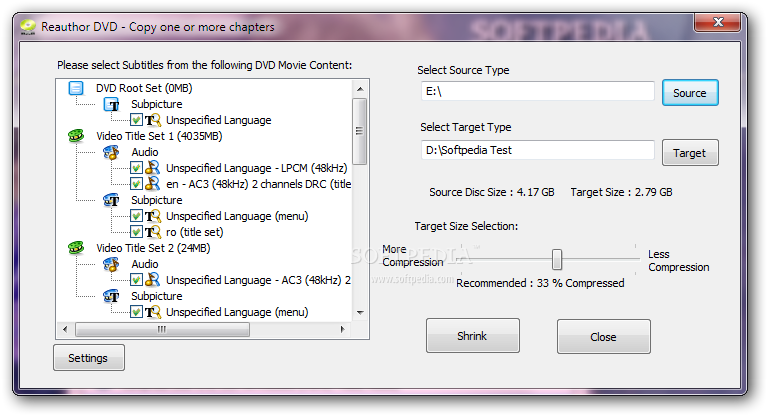Click the Target button
Viewport: 768px width, 416px height.
coord(690,153)
